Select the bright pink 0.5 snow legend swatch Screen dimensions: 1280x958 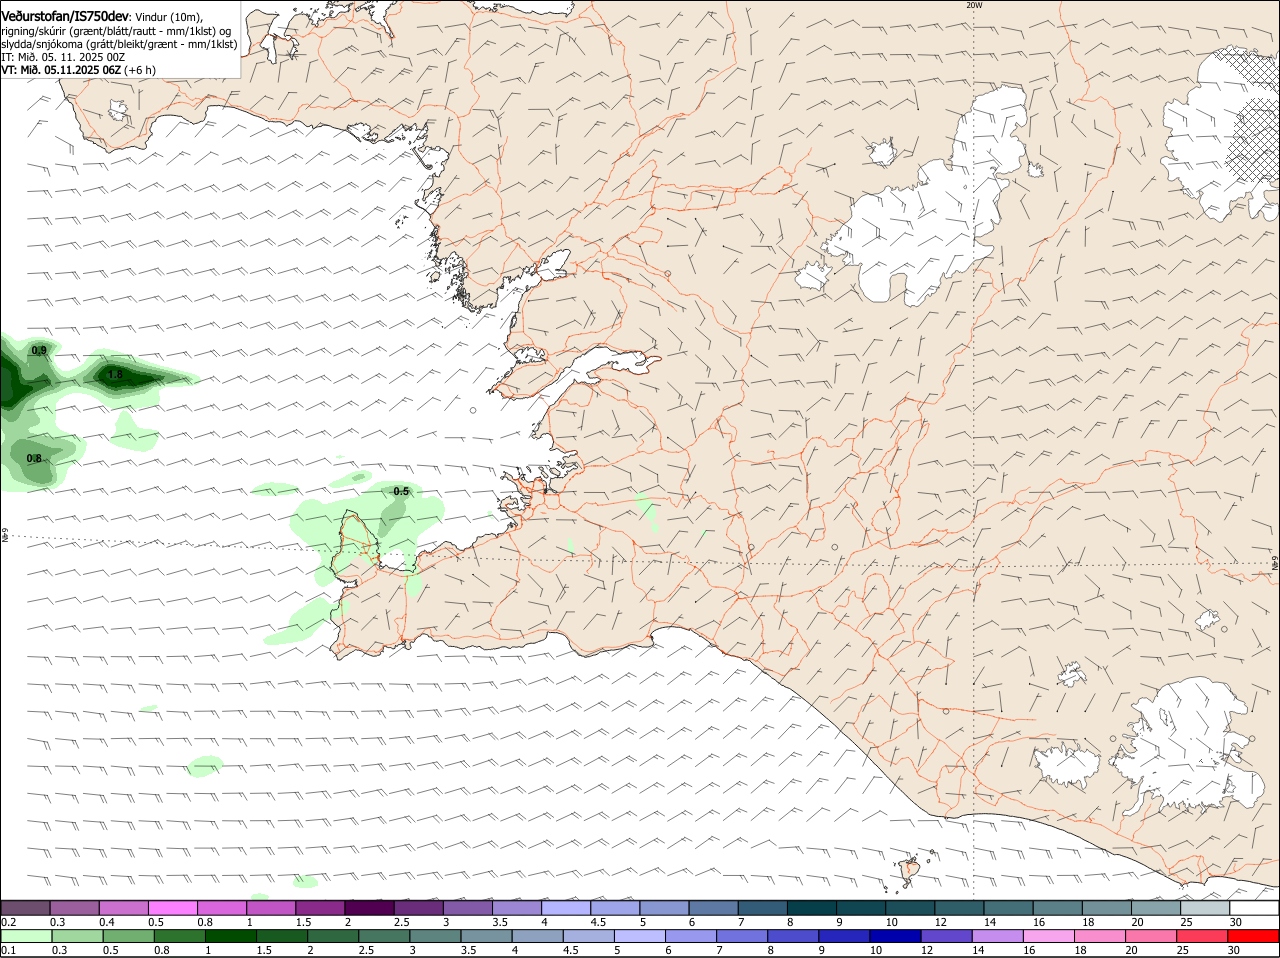click(x=172, y=908)
